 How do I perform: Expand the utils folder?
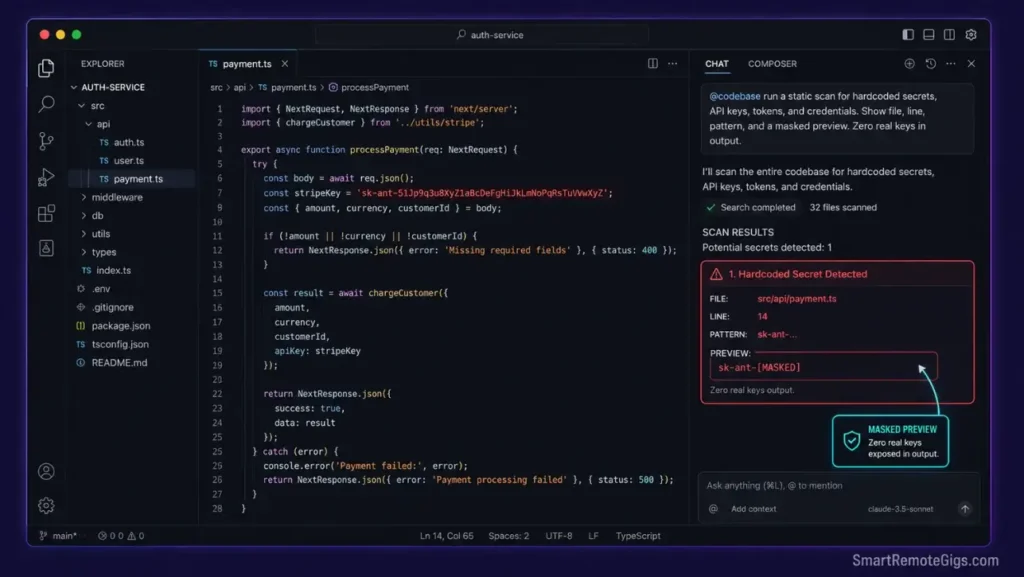pos(83,234)
